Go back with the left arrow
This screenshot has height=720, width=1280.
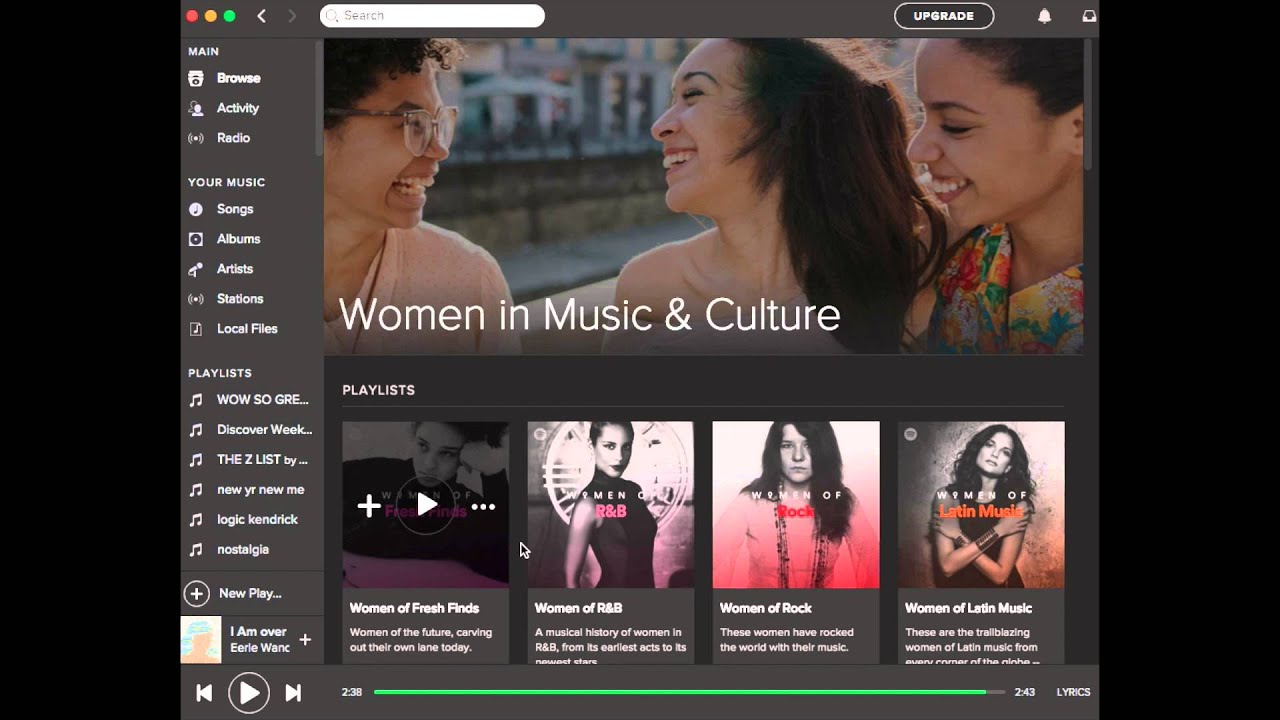262,16
